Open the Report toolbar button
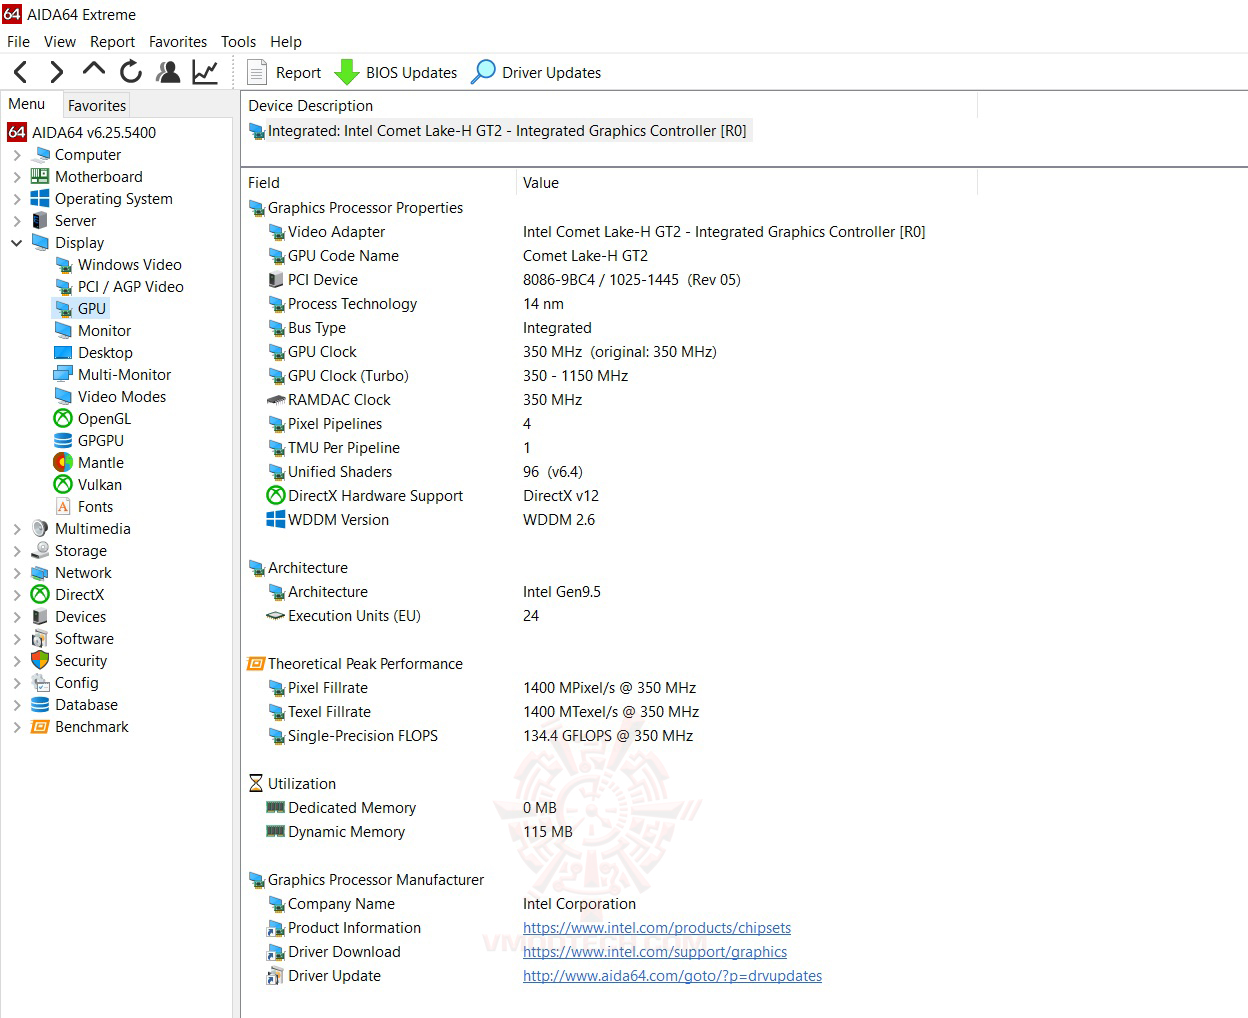 pyautogui.click(x=284, y=72)
